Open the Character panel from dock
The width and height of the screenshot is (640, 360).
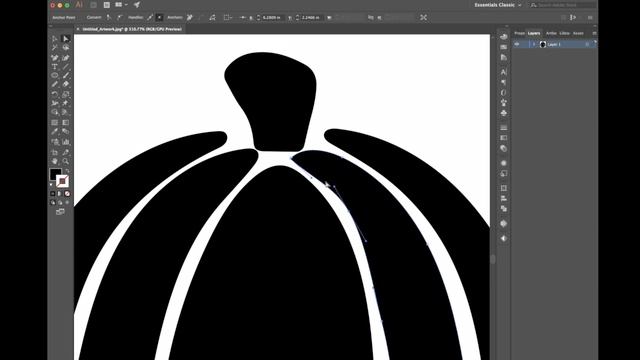(504, 72)
